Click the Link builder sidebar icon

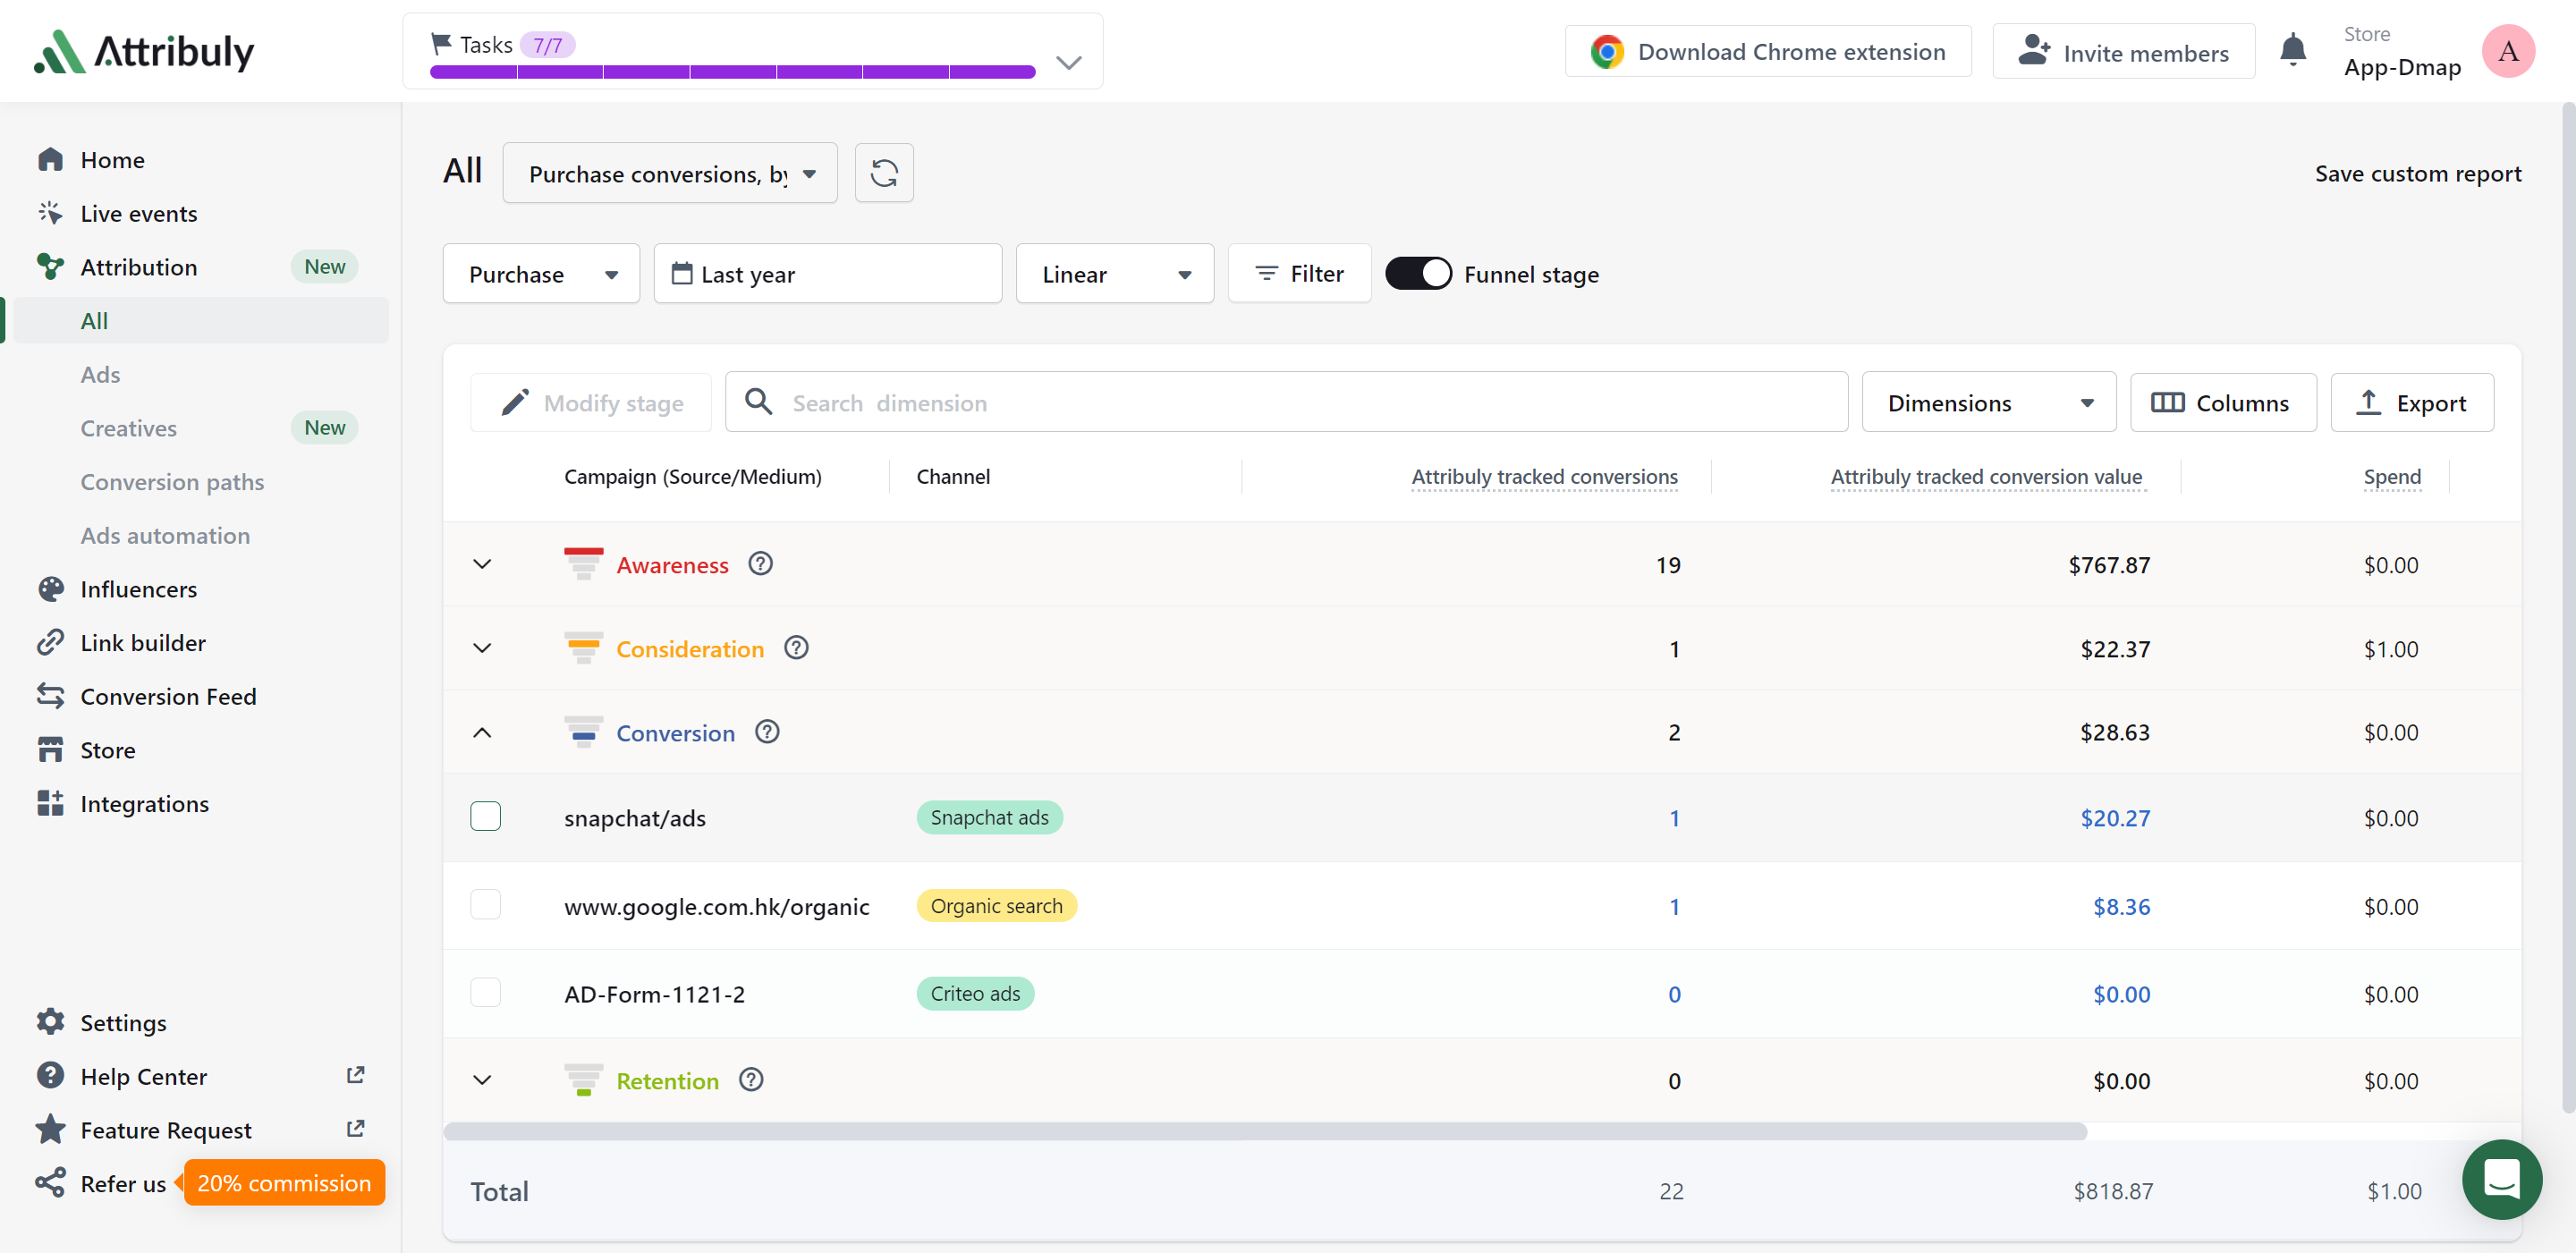[x=49, y=640]
